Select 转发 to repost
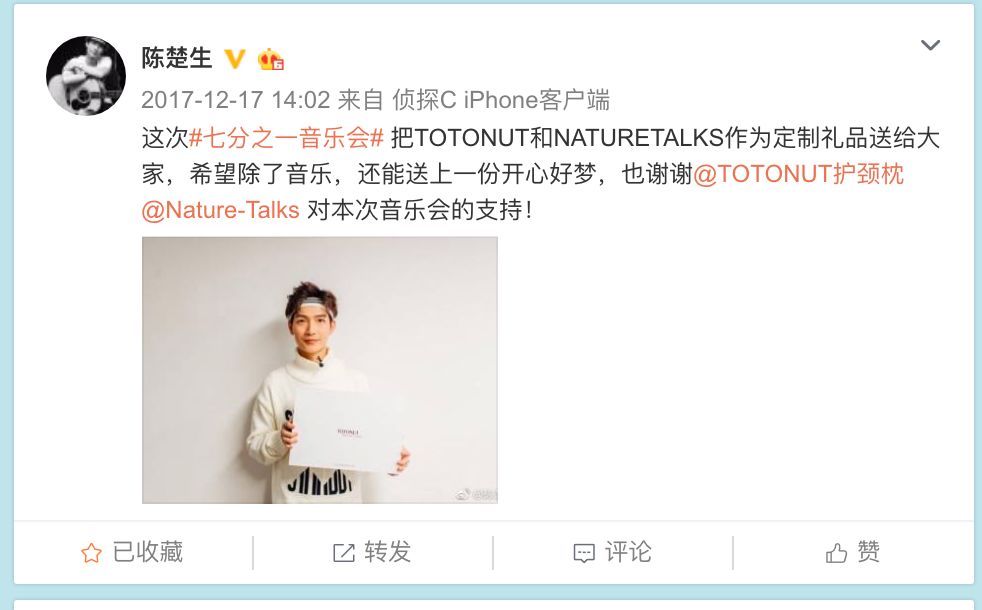The height and width of the screenshot is (610, 982). click(x=388, y=552)
